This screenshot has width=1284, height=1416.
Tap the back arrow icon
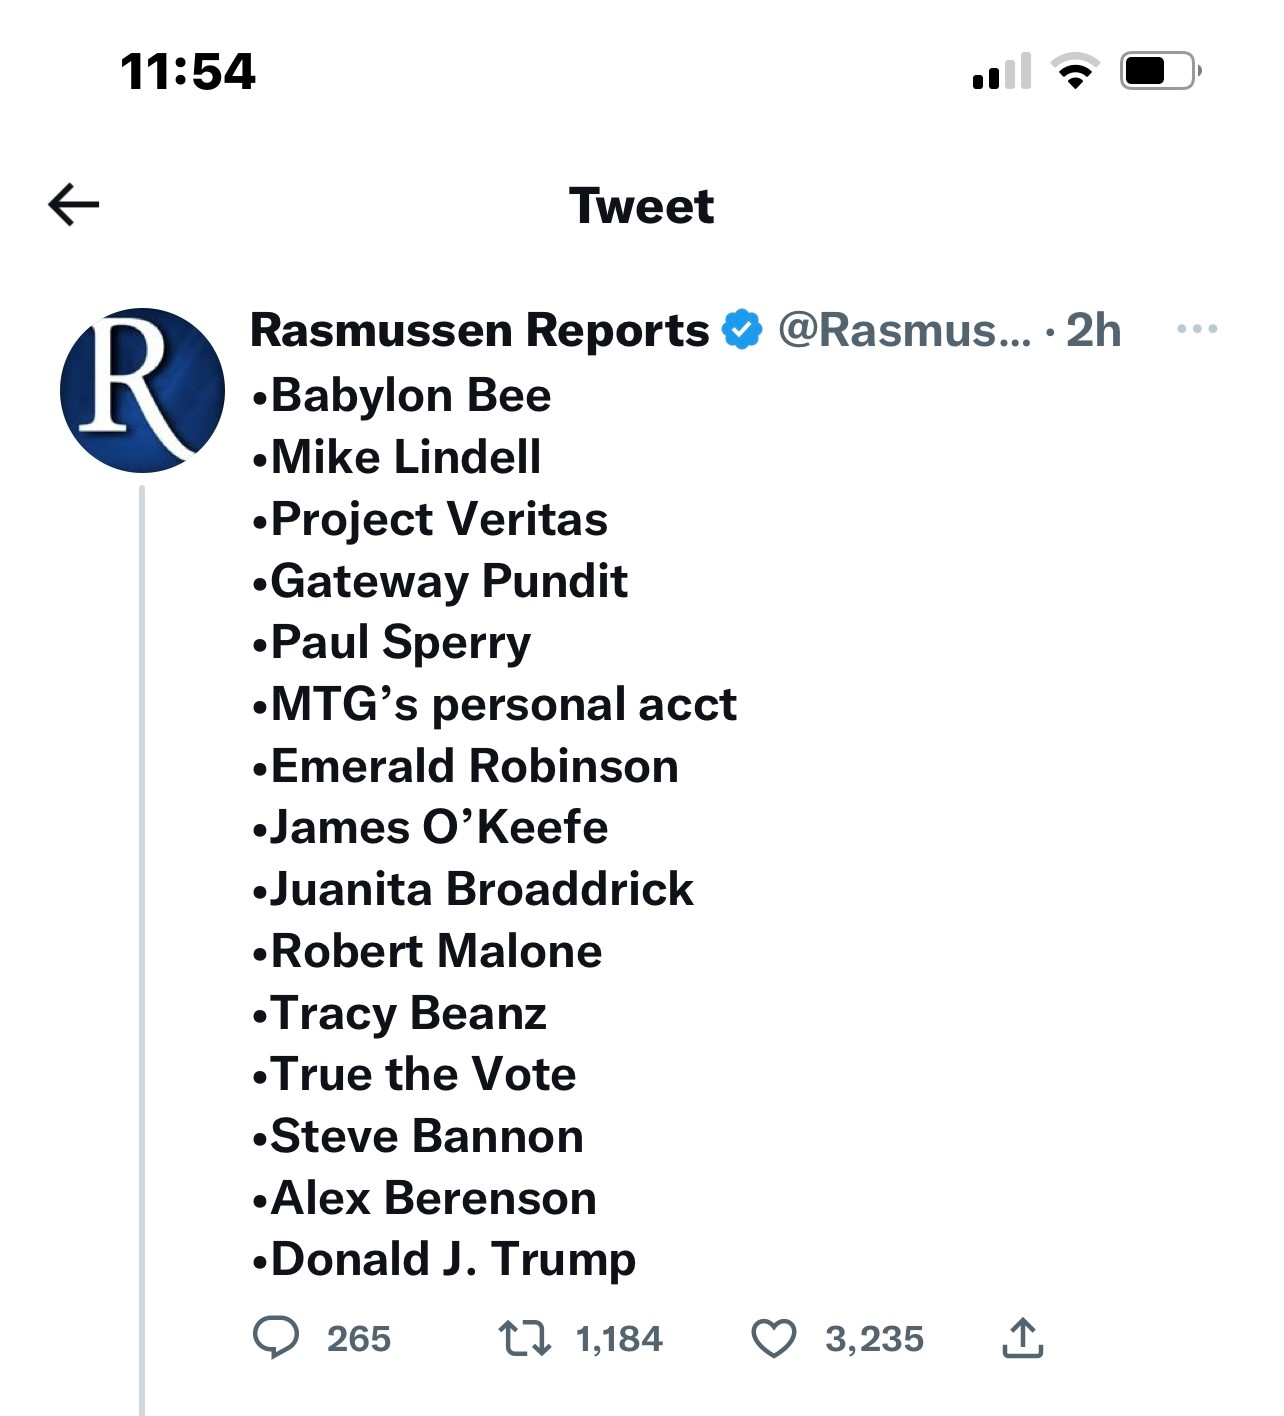click(74, 205)
